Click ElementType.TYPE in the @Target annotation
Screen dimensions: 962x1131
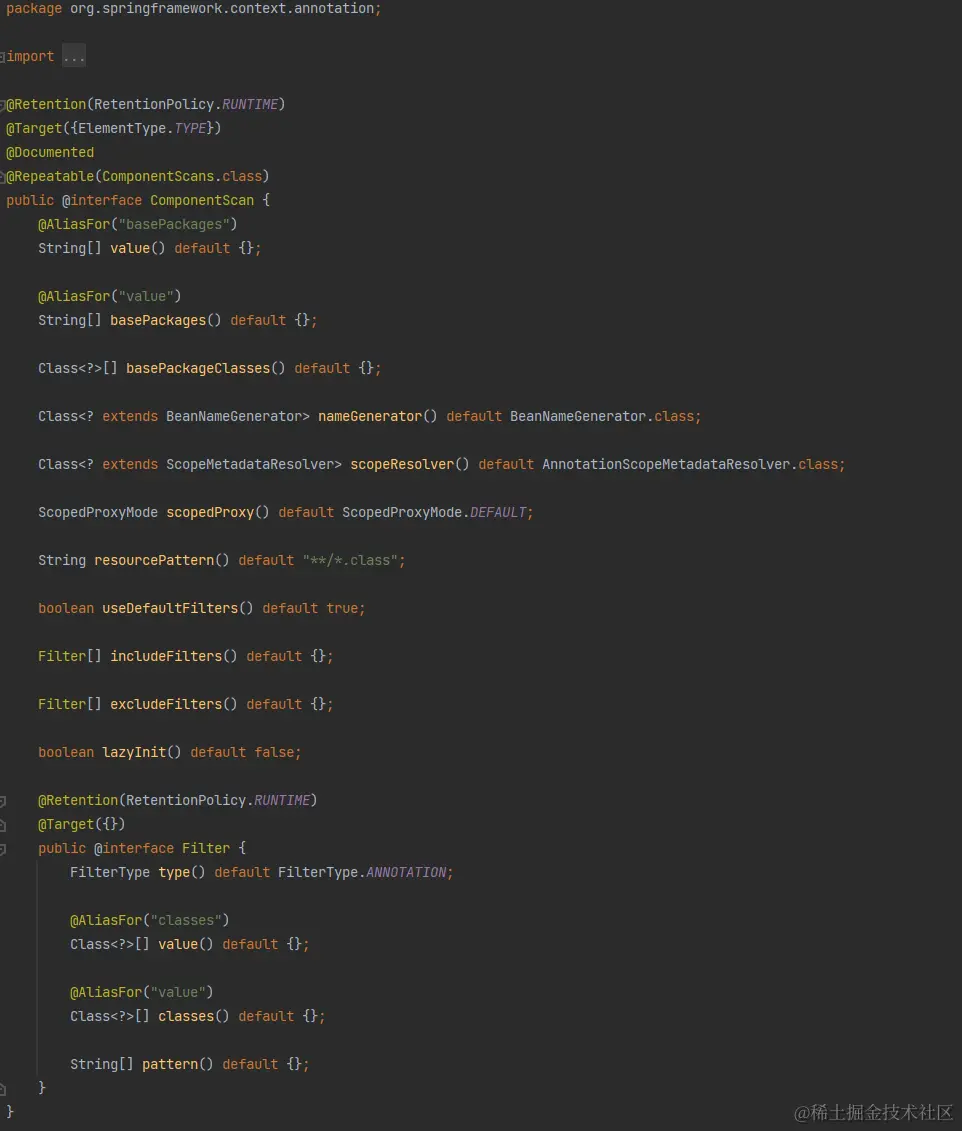tap(142, 128)
